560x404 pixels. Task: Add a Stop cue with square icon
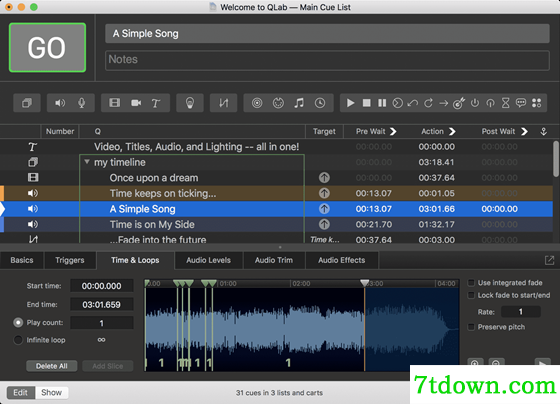pyautogui.click(x=366, y=103)
